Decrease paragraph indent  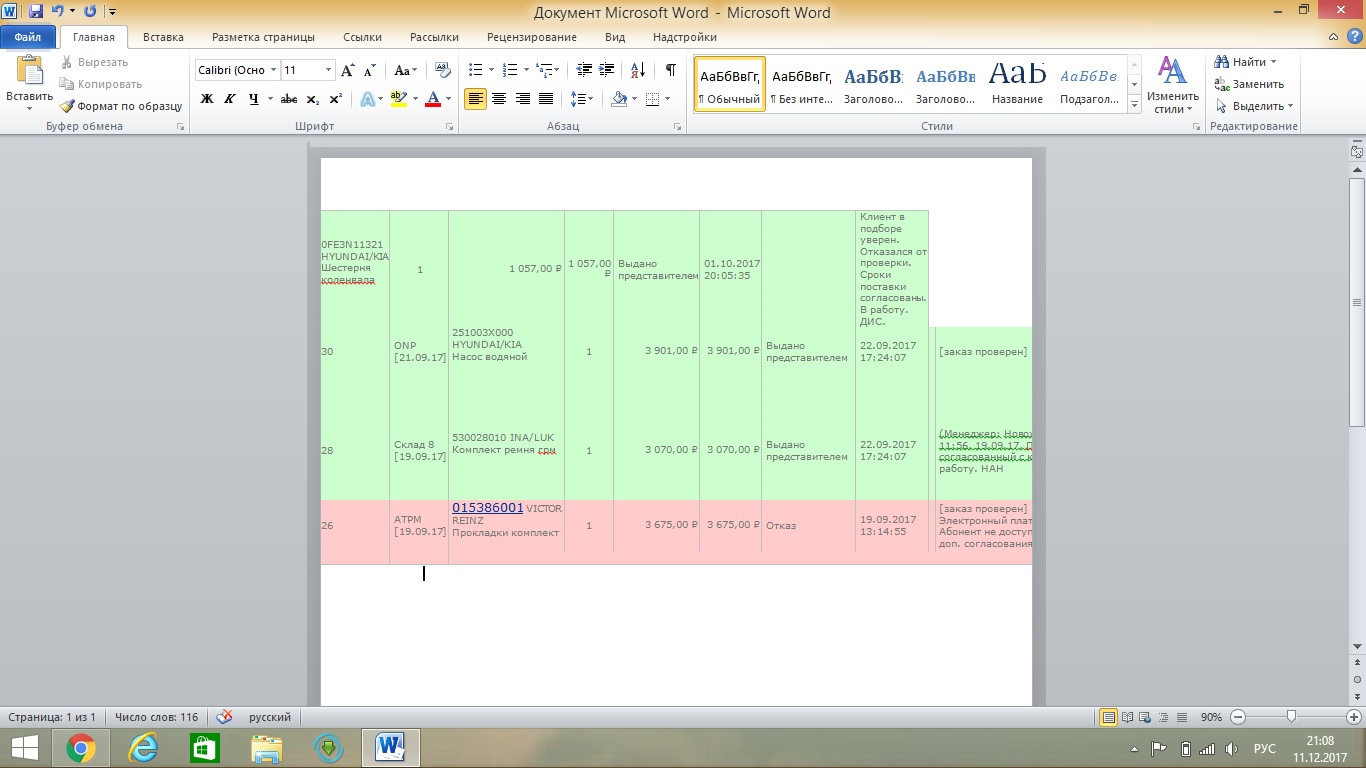[x=584, y=70]
